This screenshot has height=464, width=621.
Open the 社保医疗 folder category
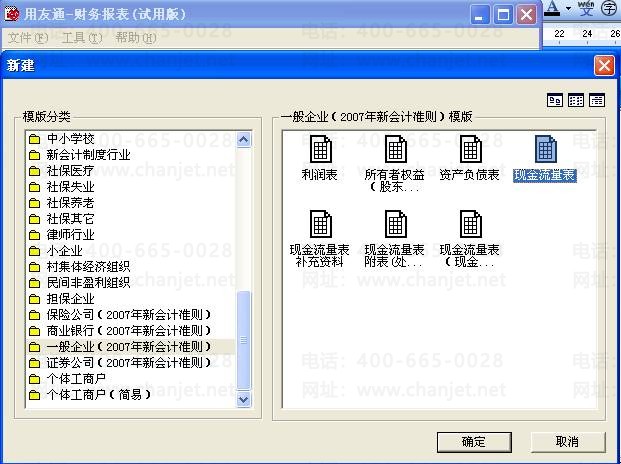pyautogui.click(x=62, y=171)
